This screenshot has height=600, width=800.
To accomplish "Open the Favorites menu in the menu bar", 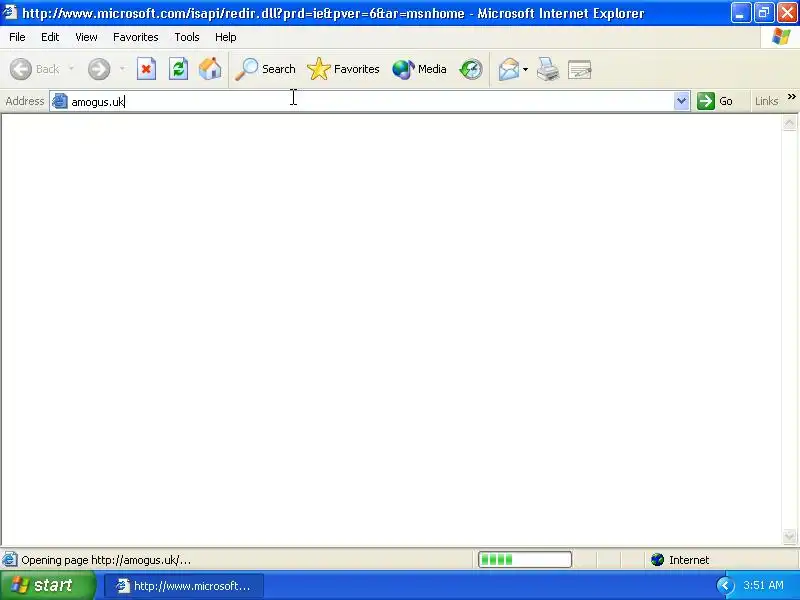I will click(136, 37).
